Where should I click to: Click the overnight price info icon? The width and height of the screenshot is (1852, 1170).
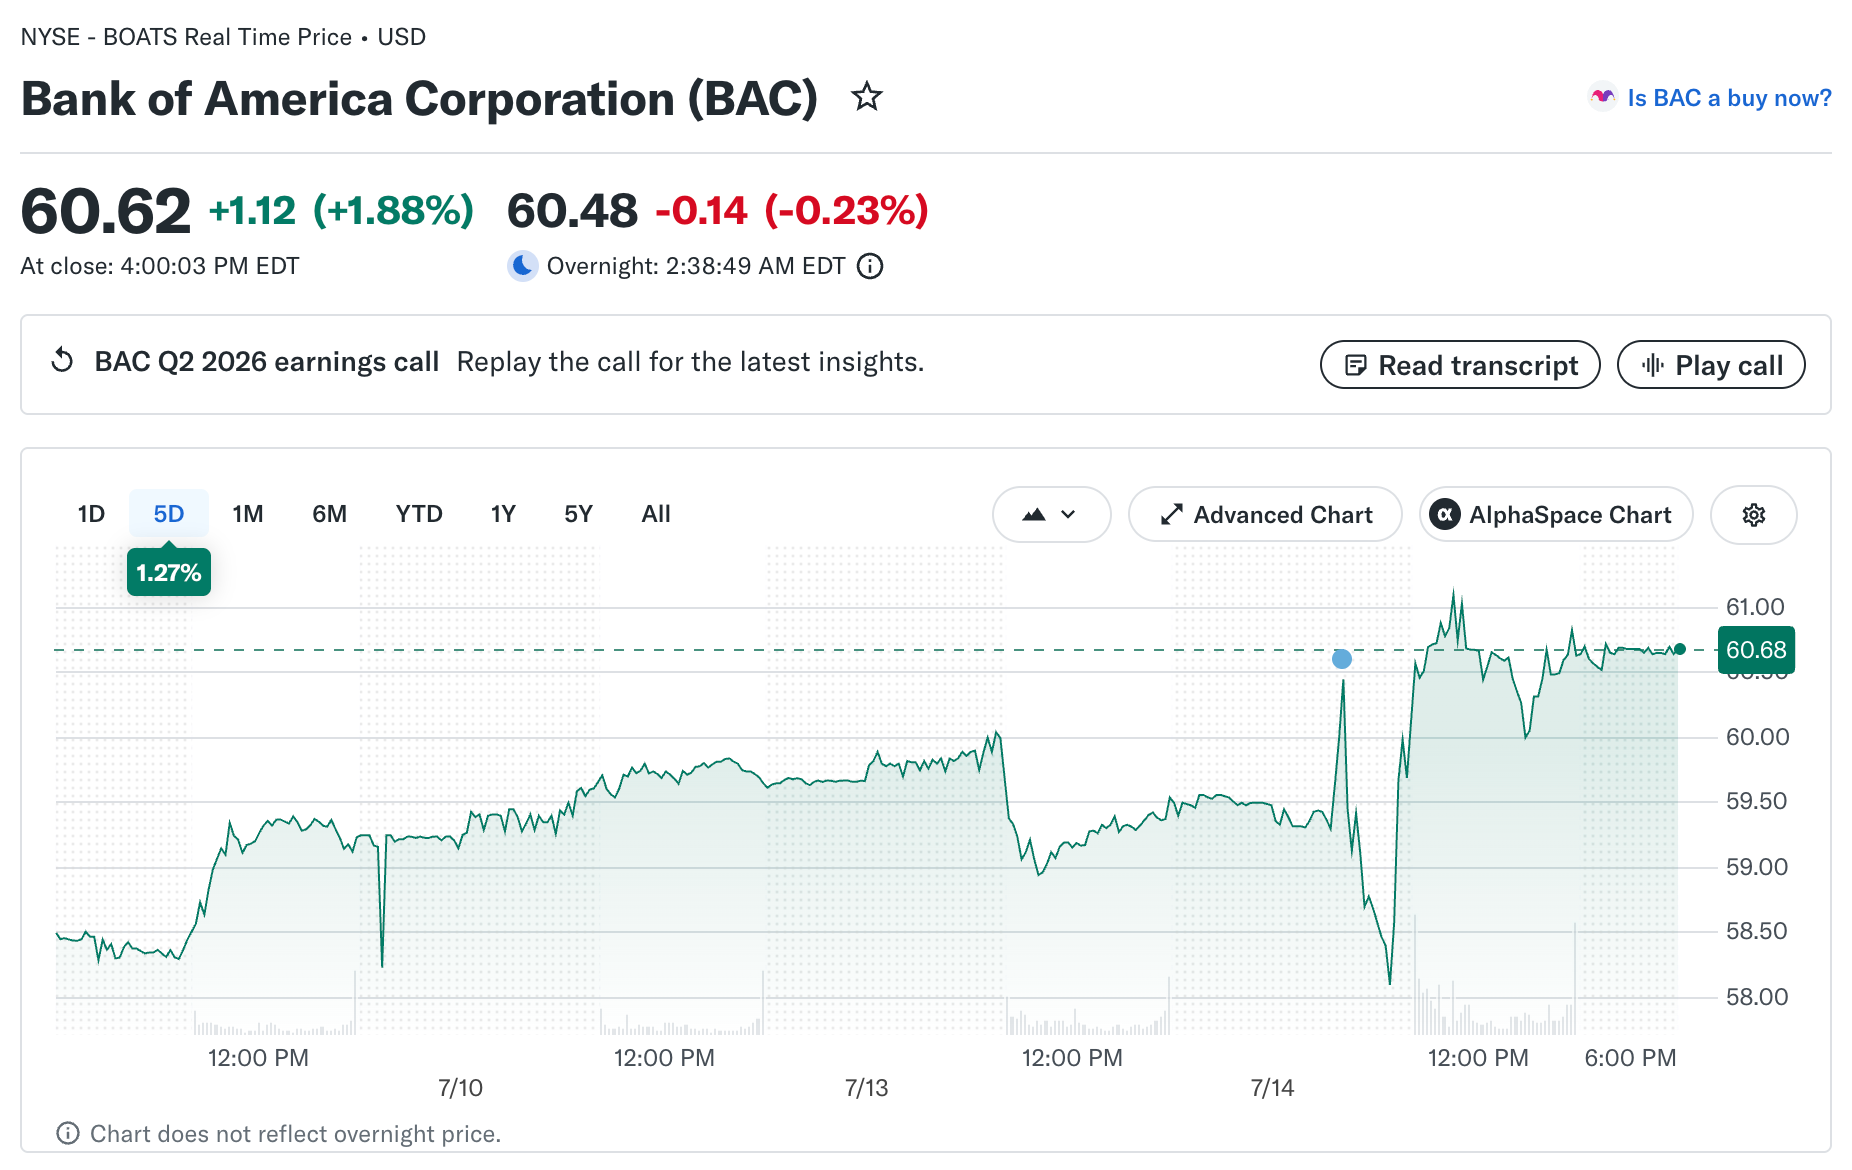click(x=870, y=266)
